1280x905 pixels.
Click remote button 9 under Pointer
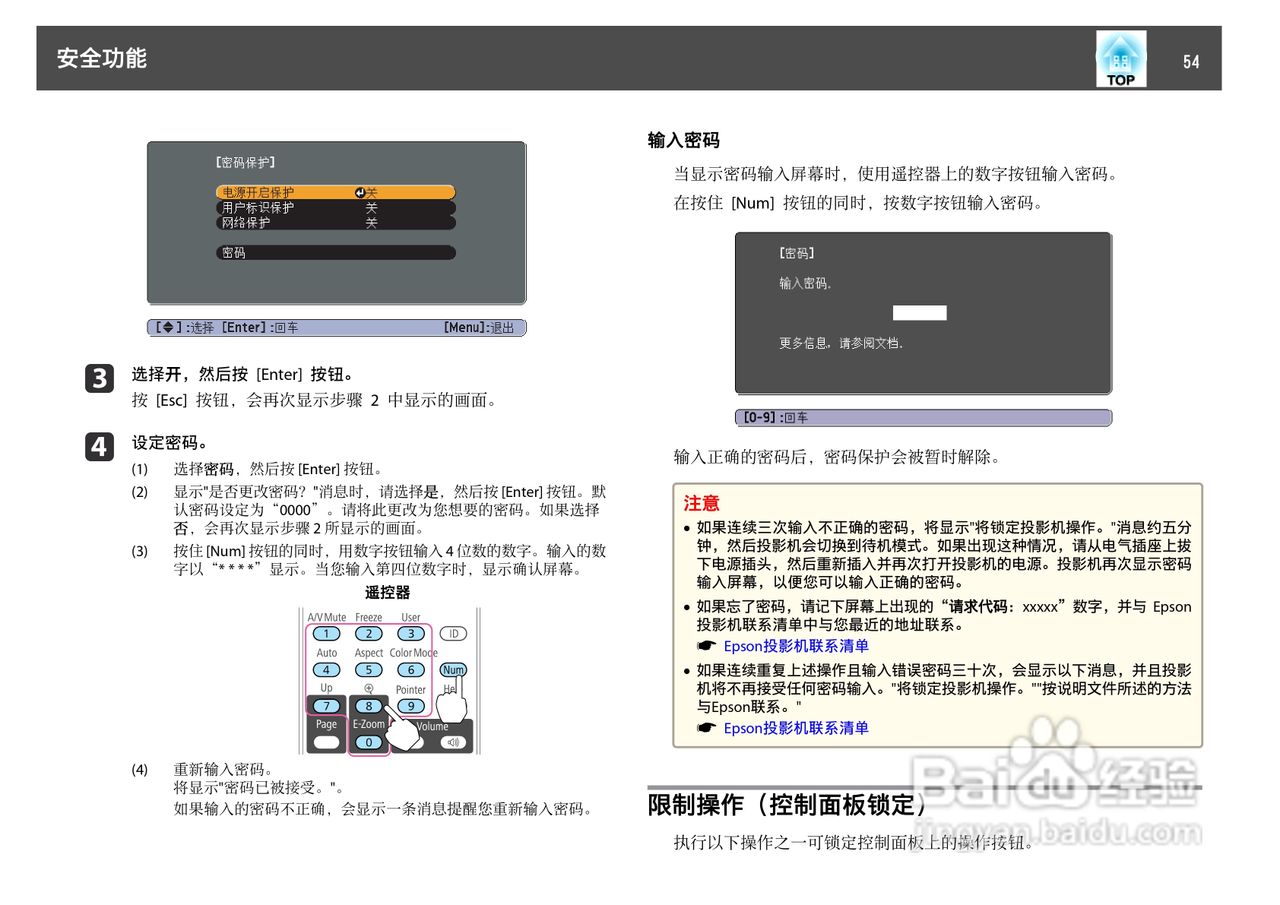pyautogui.click(x=411, y=706)
